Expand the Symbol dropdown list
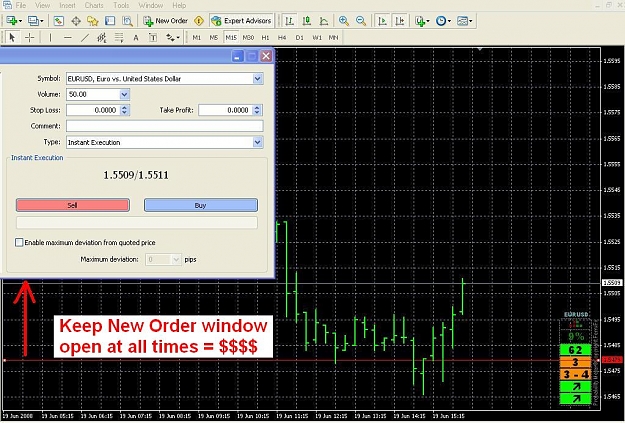This screenshot has width=625, height=423. 257,79
